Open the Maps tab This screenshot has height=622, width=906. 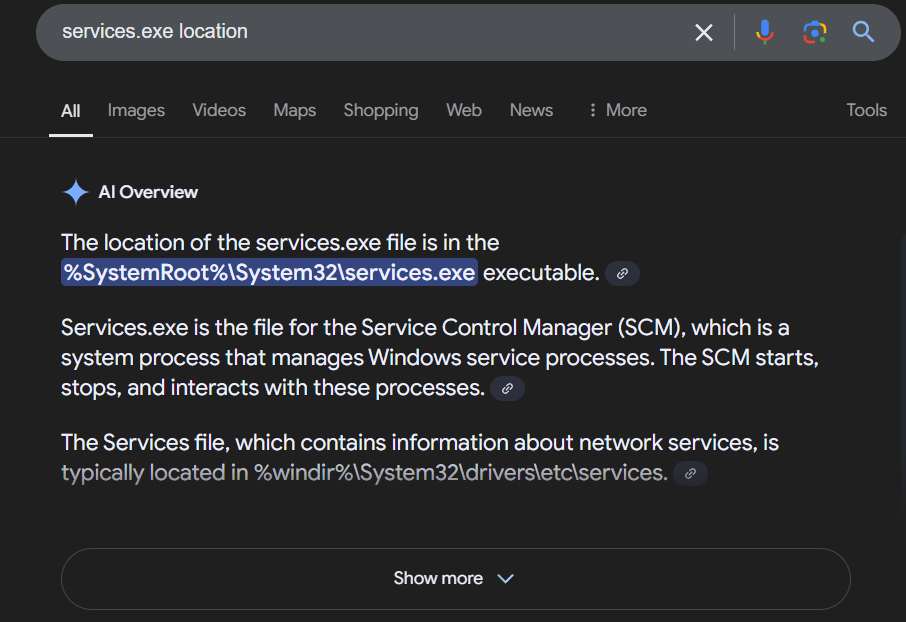(295, 110)
